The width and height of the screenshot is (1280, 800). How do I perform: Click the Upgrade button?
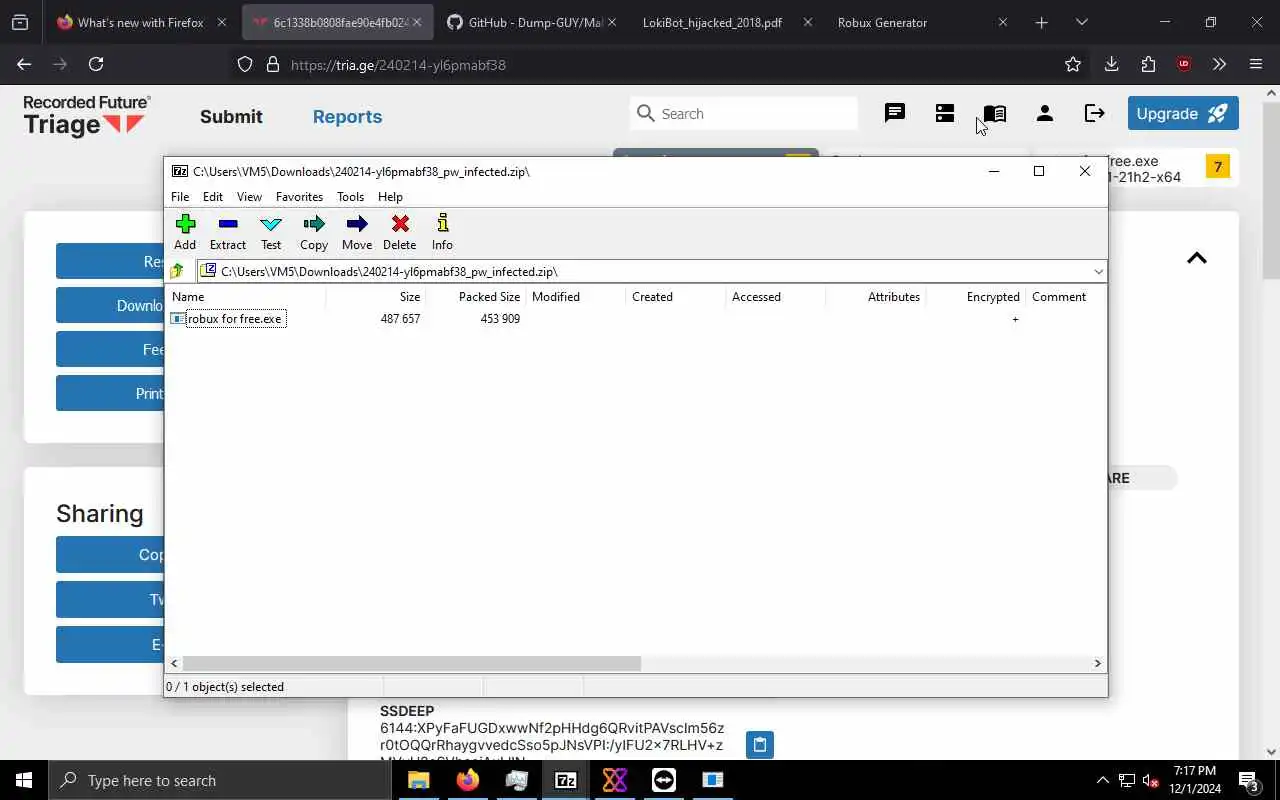(x=1183, y=113)
